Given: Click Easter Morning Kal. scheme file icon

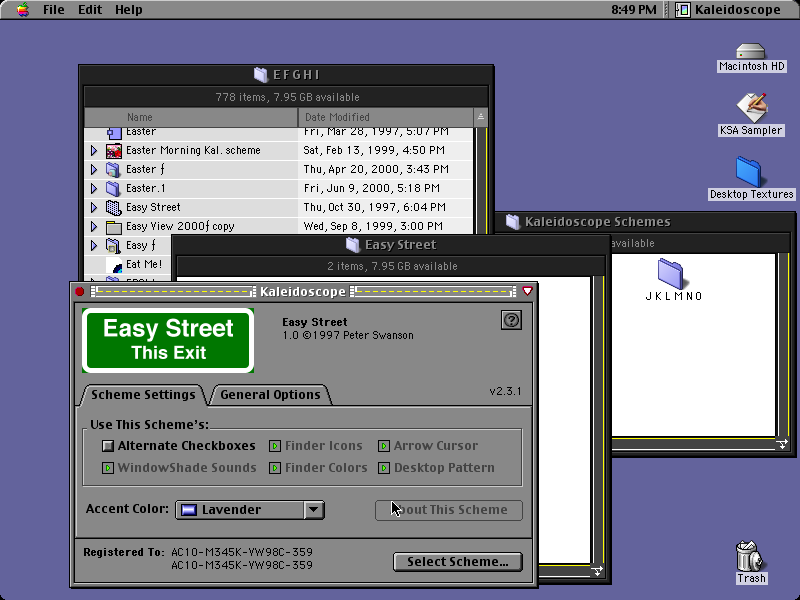Looking at the screenshot, I should [114, 151].
